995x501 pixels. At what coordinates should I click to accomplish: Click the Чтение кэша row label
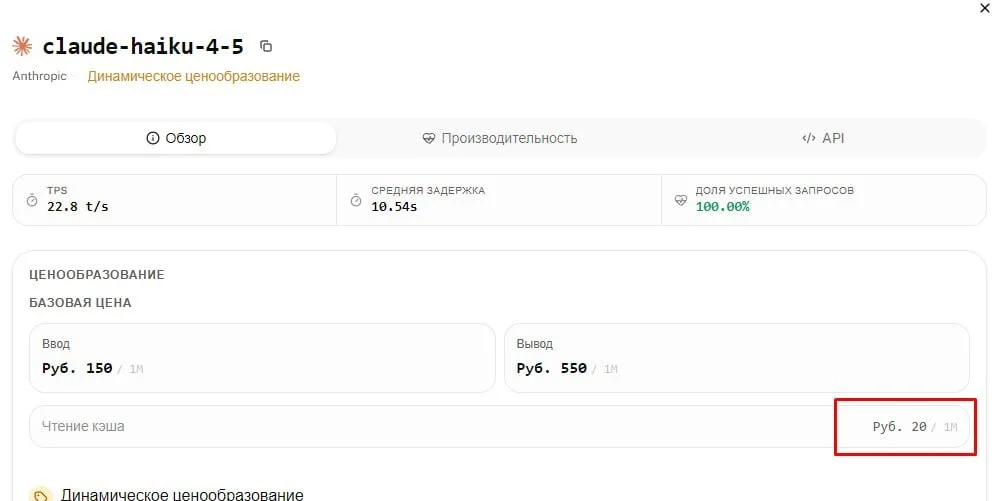tap(83, 426)
